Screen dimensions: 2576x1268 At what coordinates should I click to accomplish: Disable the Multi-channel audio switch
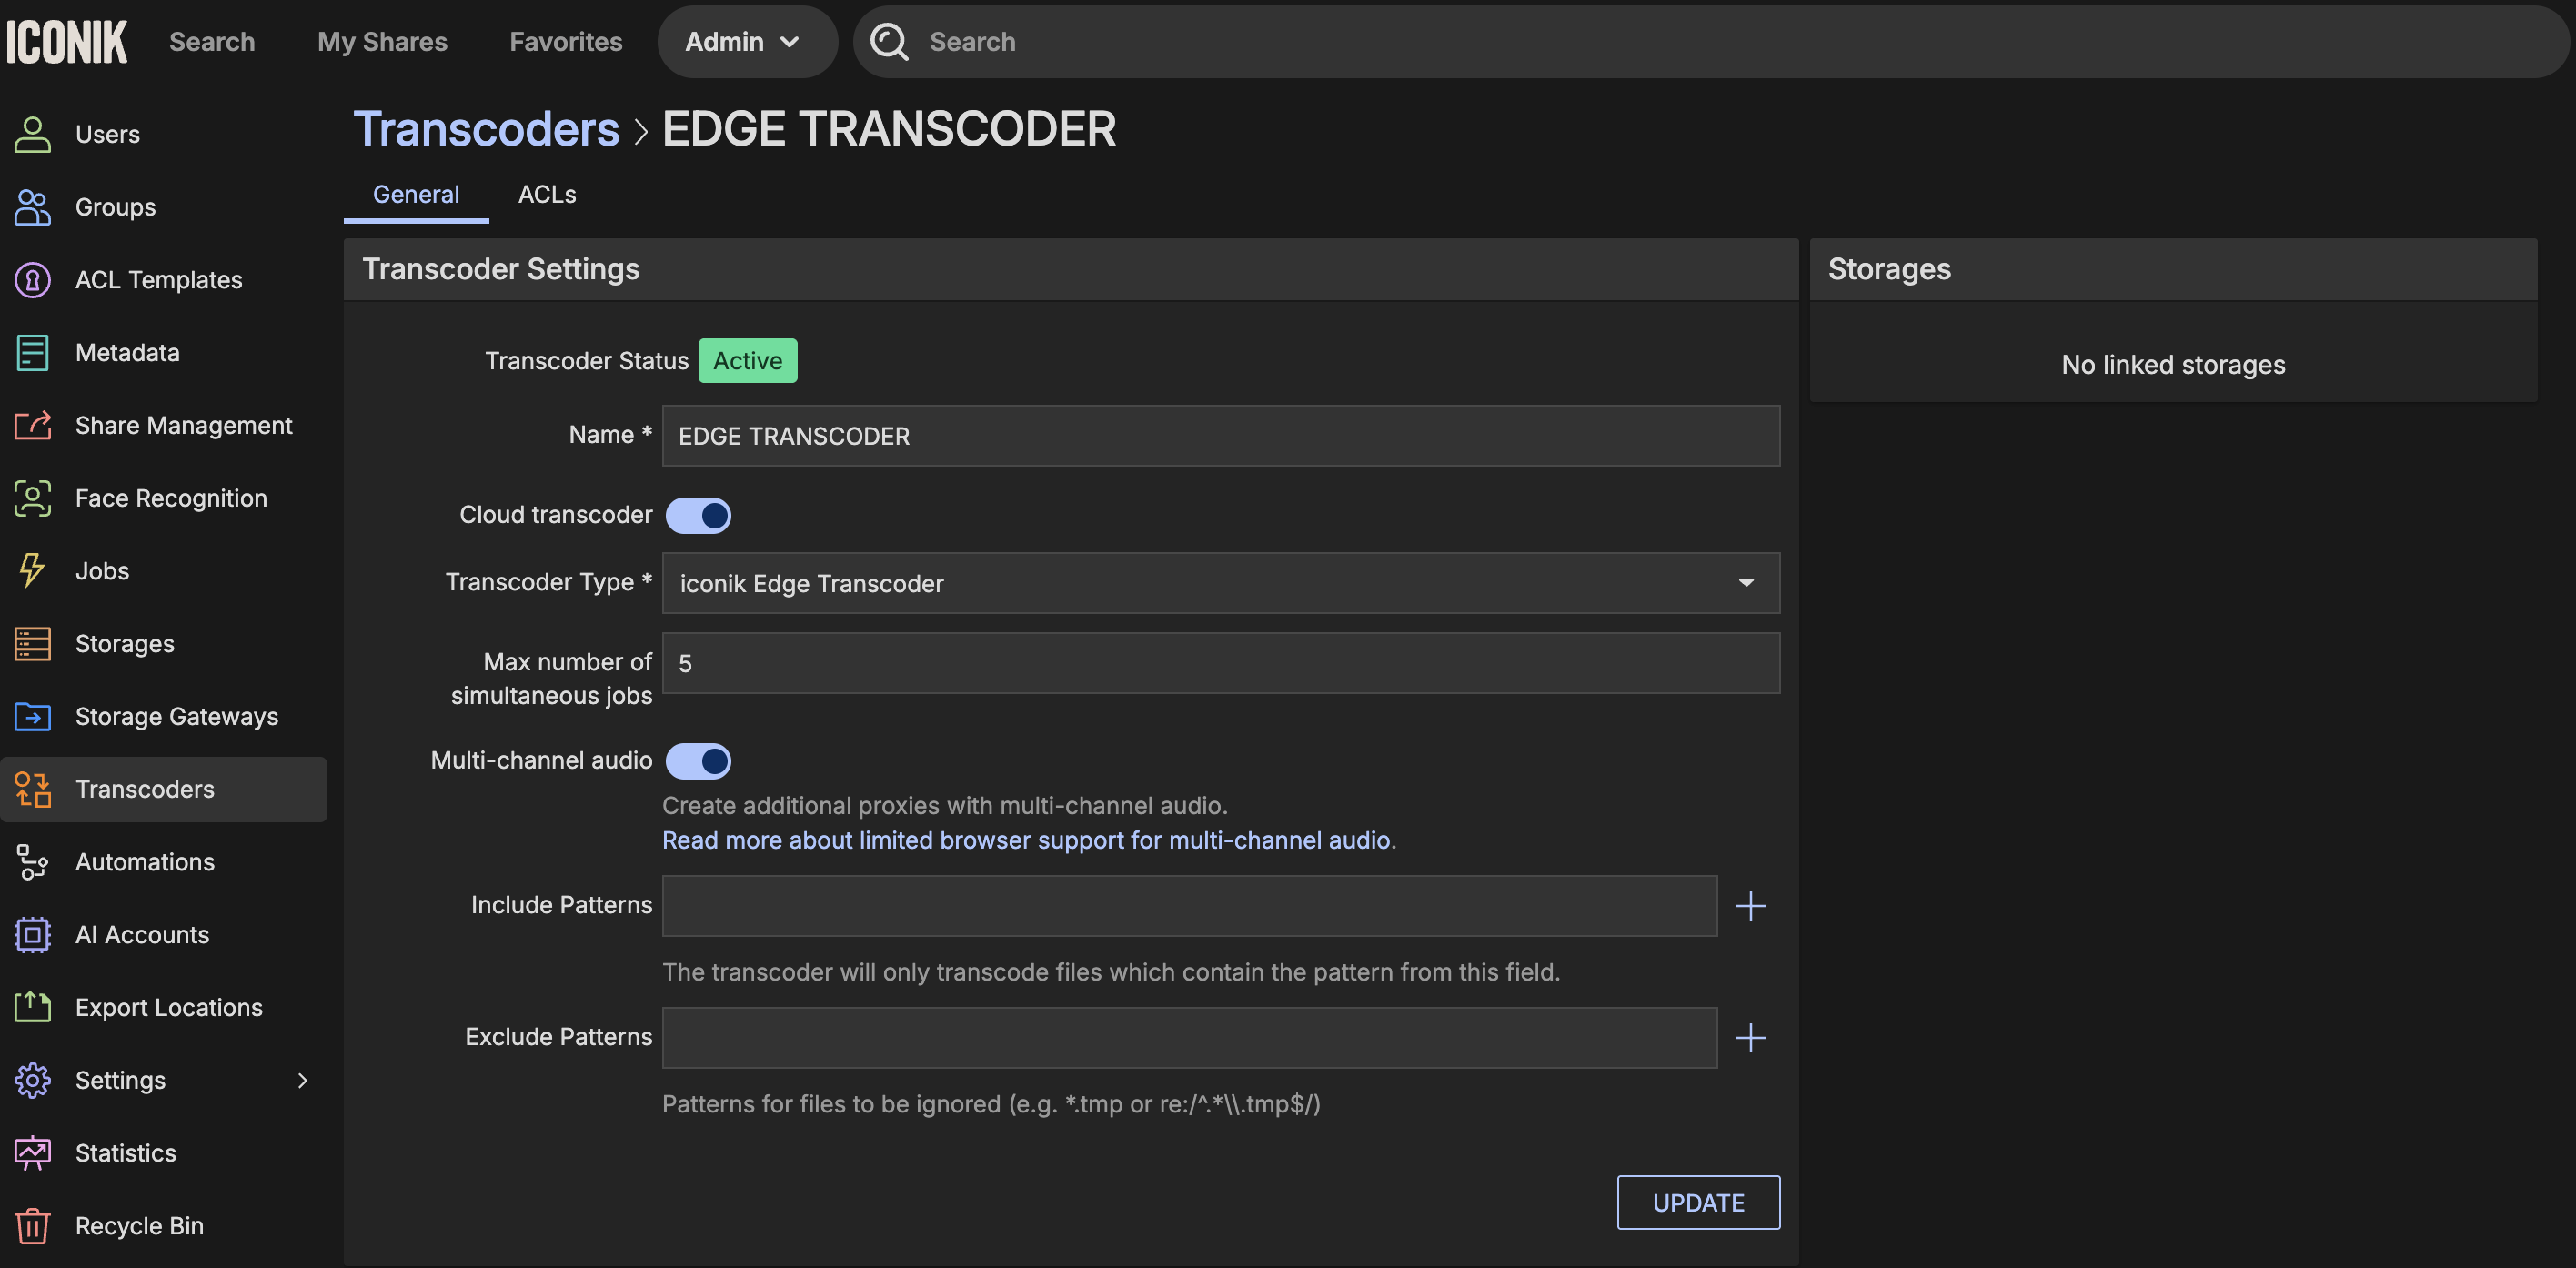click(698, 761)
